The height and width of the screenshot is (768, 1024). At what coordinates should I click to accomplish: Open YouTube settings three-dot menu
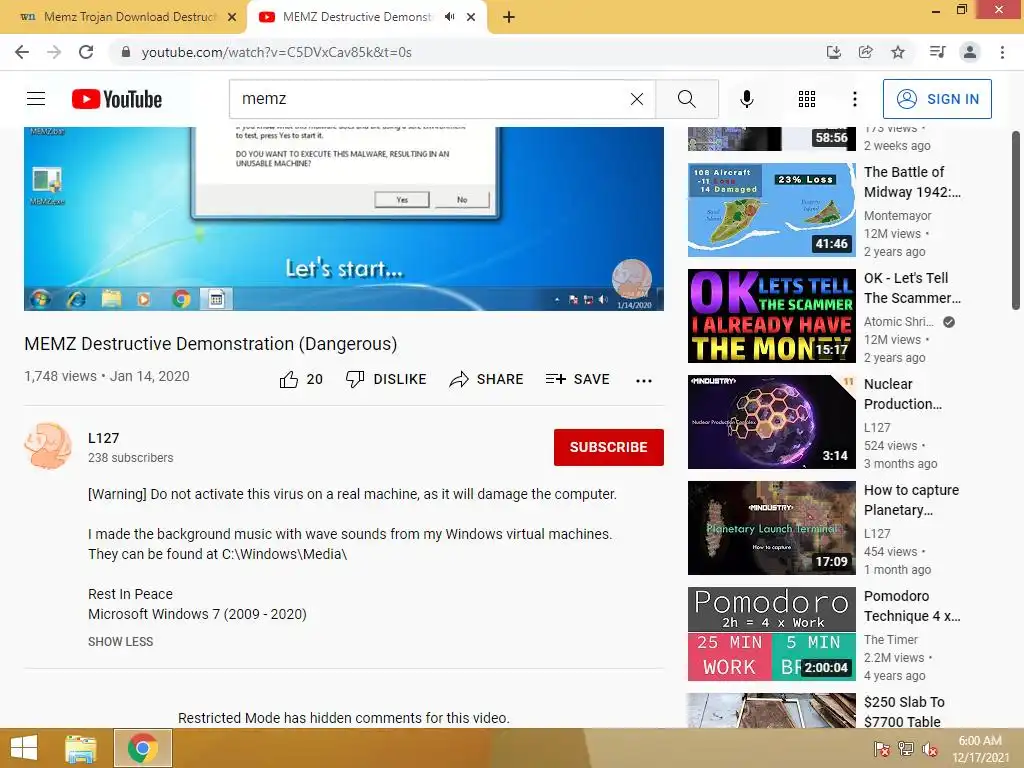pyautogui.click(x=854, y=99)
